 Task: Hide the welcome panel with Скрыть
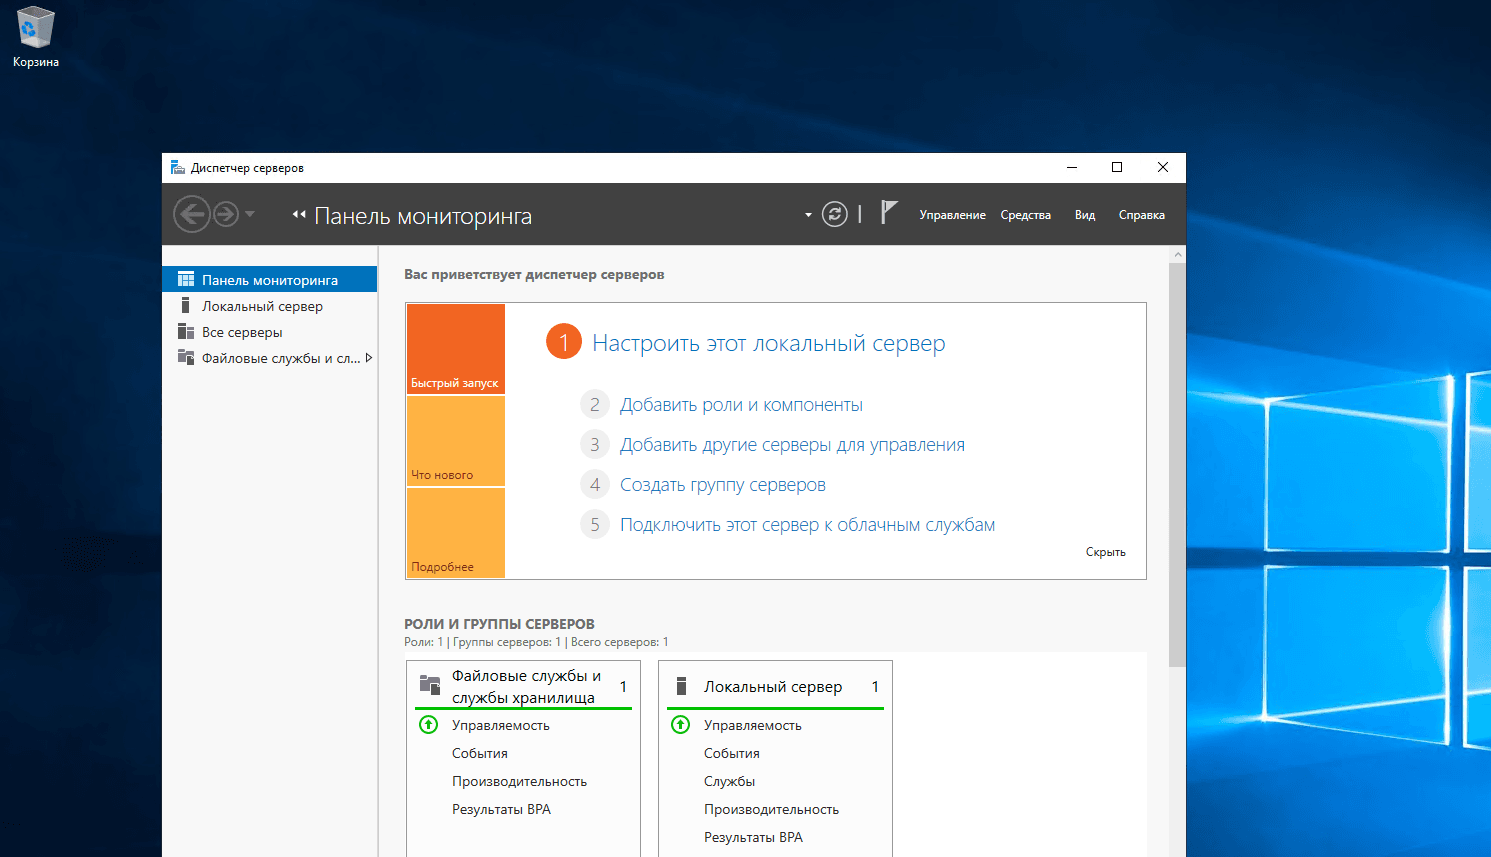click(1105, 552)
